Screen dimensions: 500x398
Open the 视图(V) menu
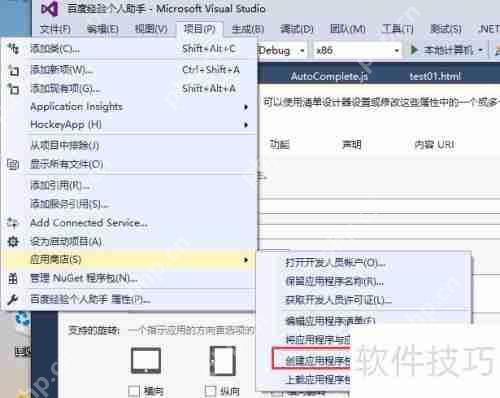click(151, 29)
